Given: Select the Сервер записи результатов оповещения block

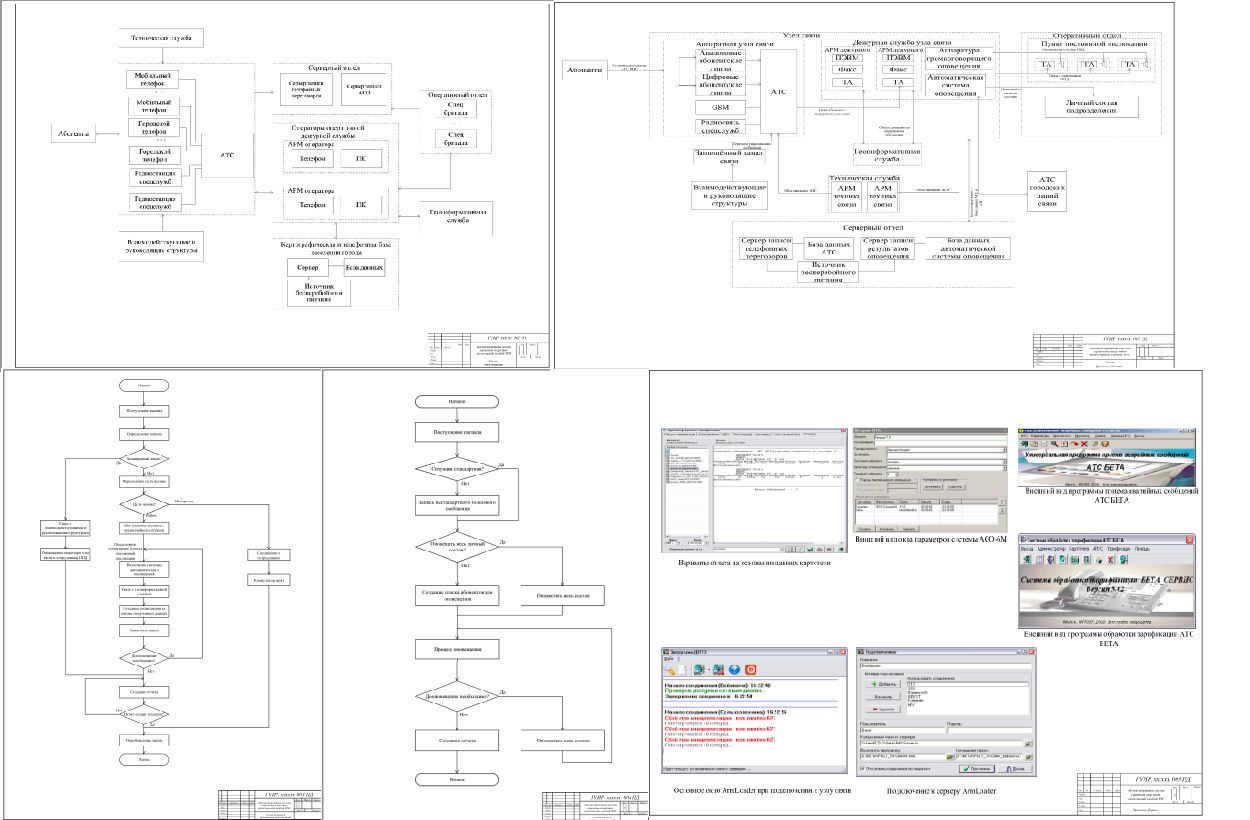Looking at the screenshot, I should 887,248.
